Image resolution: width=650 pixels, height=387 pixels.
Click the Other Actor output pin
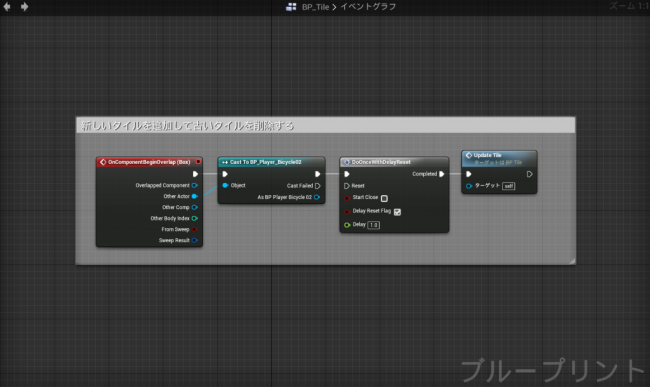pos(194,196)
